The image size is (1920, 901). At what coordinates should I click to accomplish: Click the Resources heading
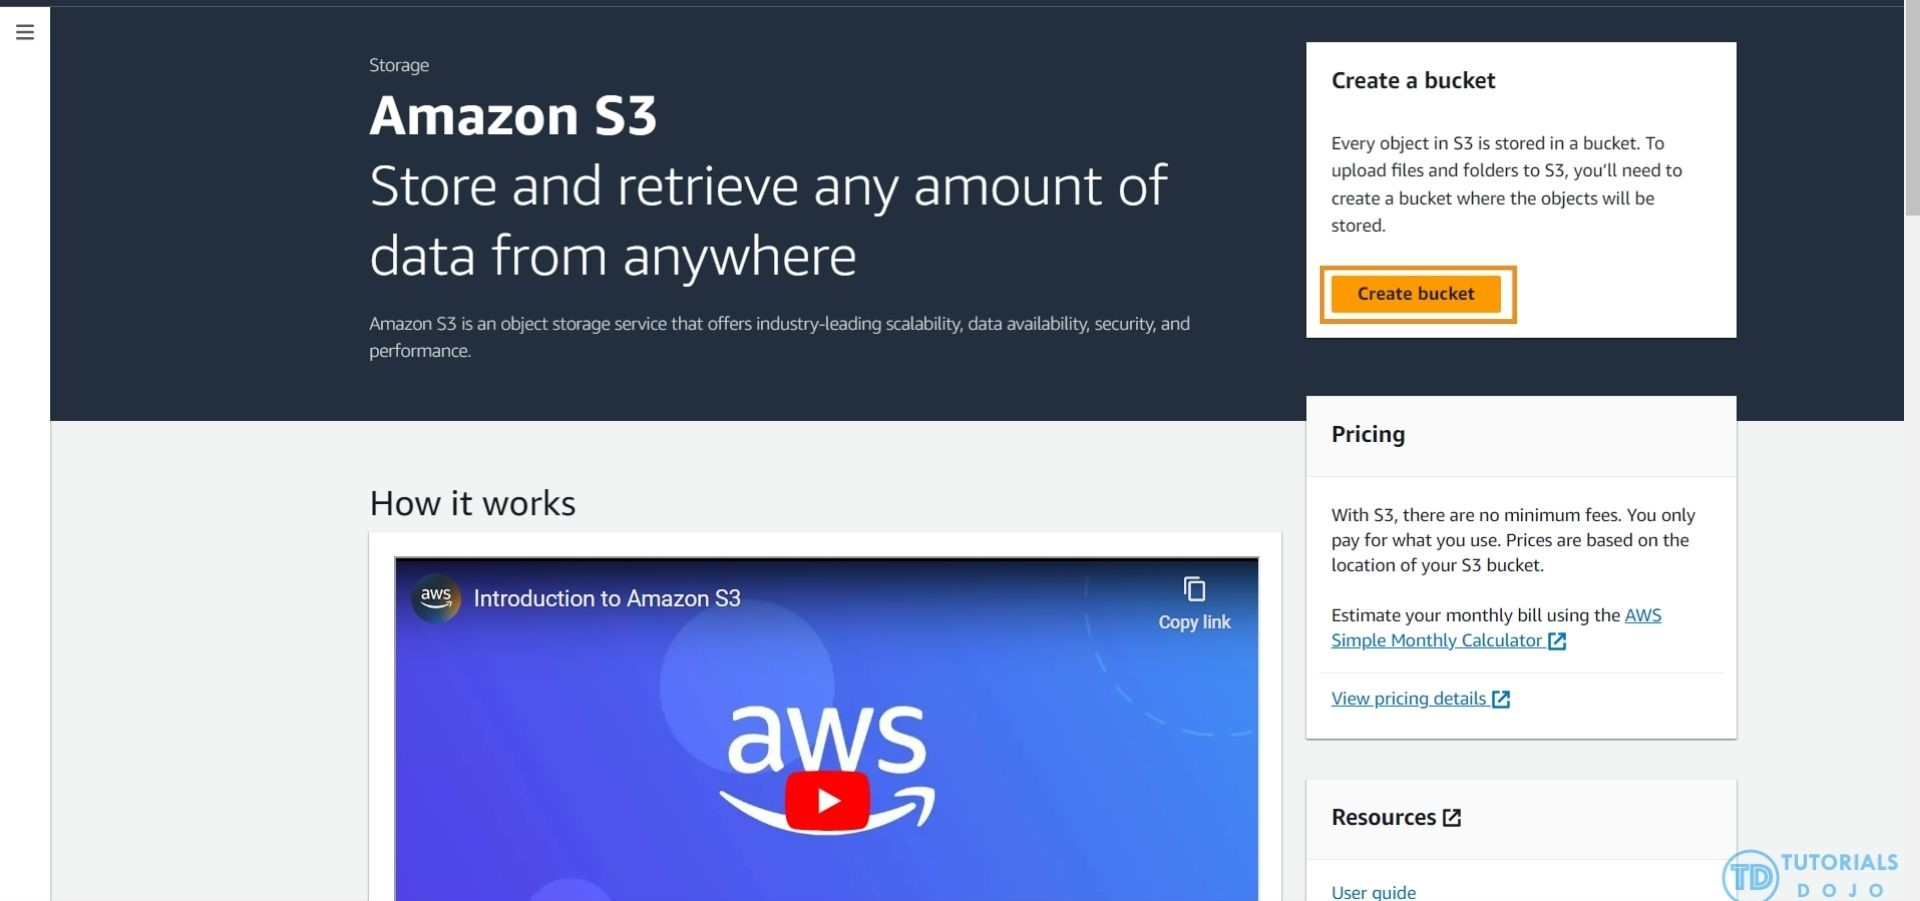(x=1384, y=817)
